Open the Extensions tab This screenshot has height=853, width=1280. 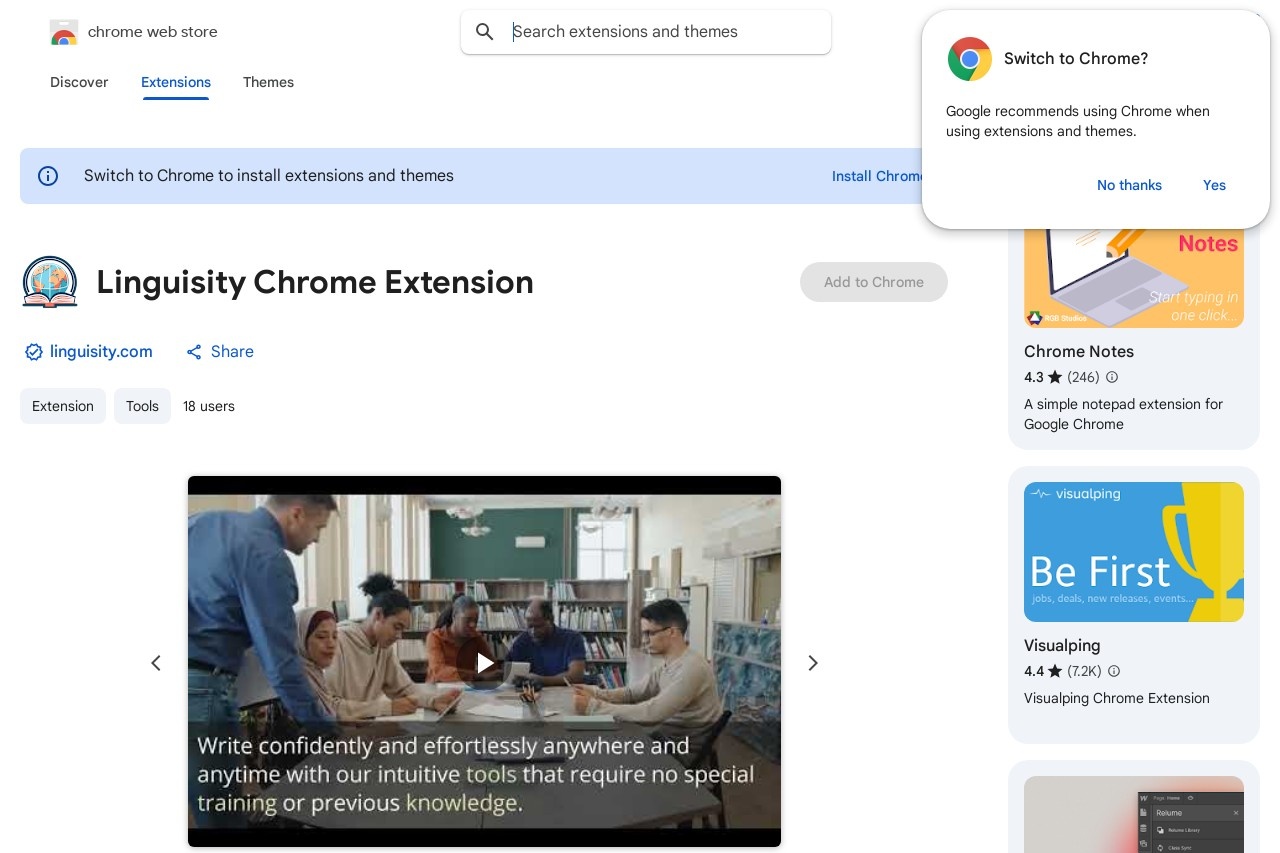[176, 82]
